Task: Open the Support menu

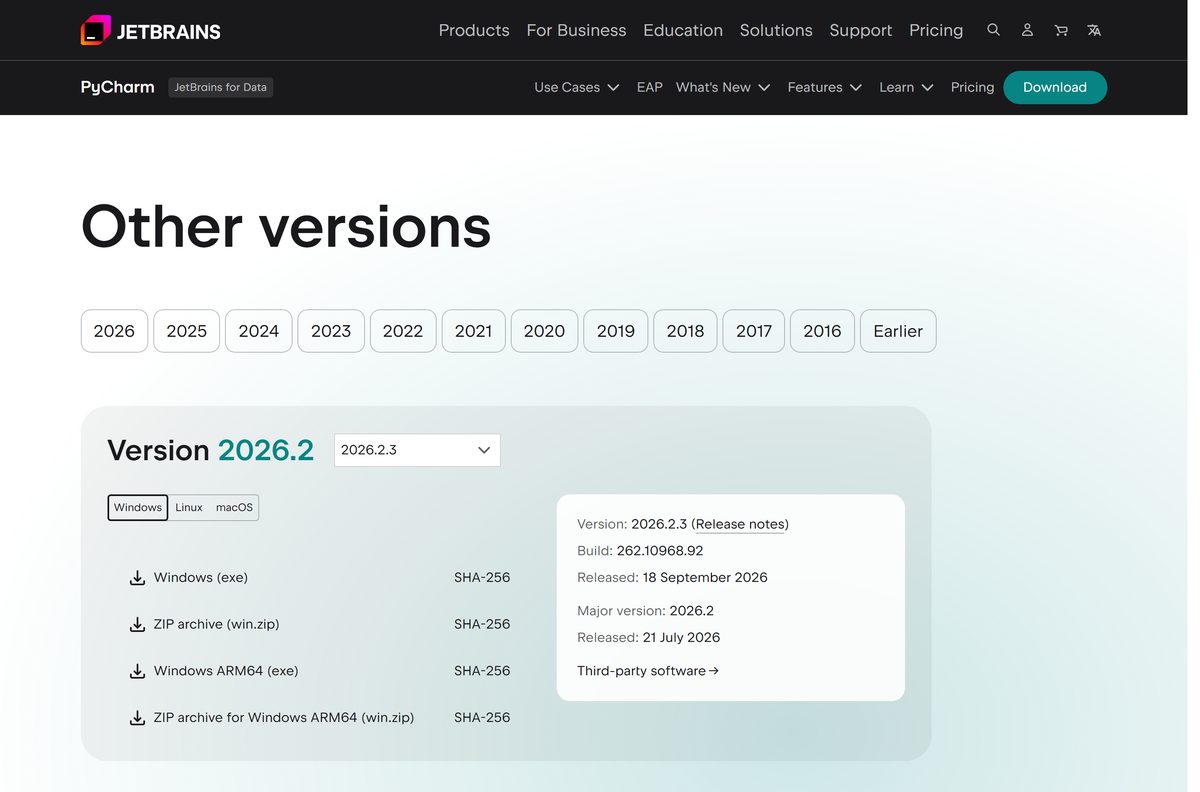Action: click(860, 30)
